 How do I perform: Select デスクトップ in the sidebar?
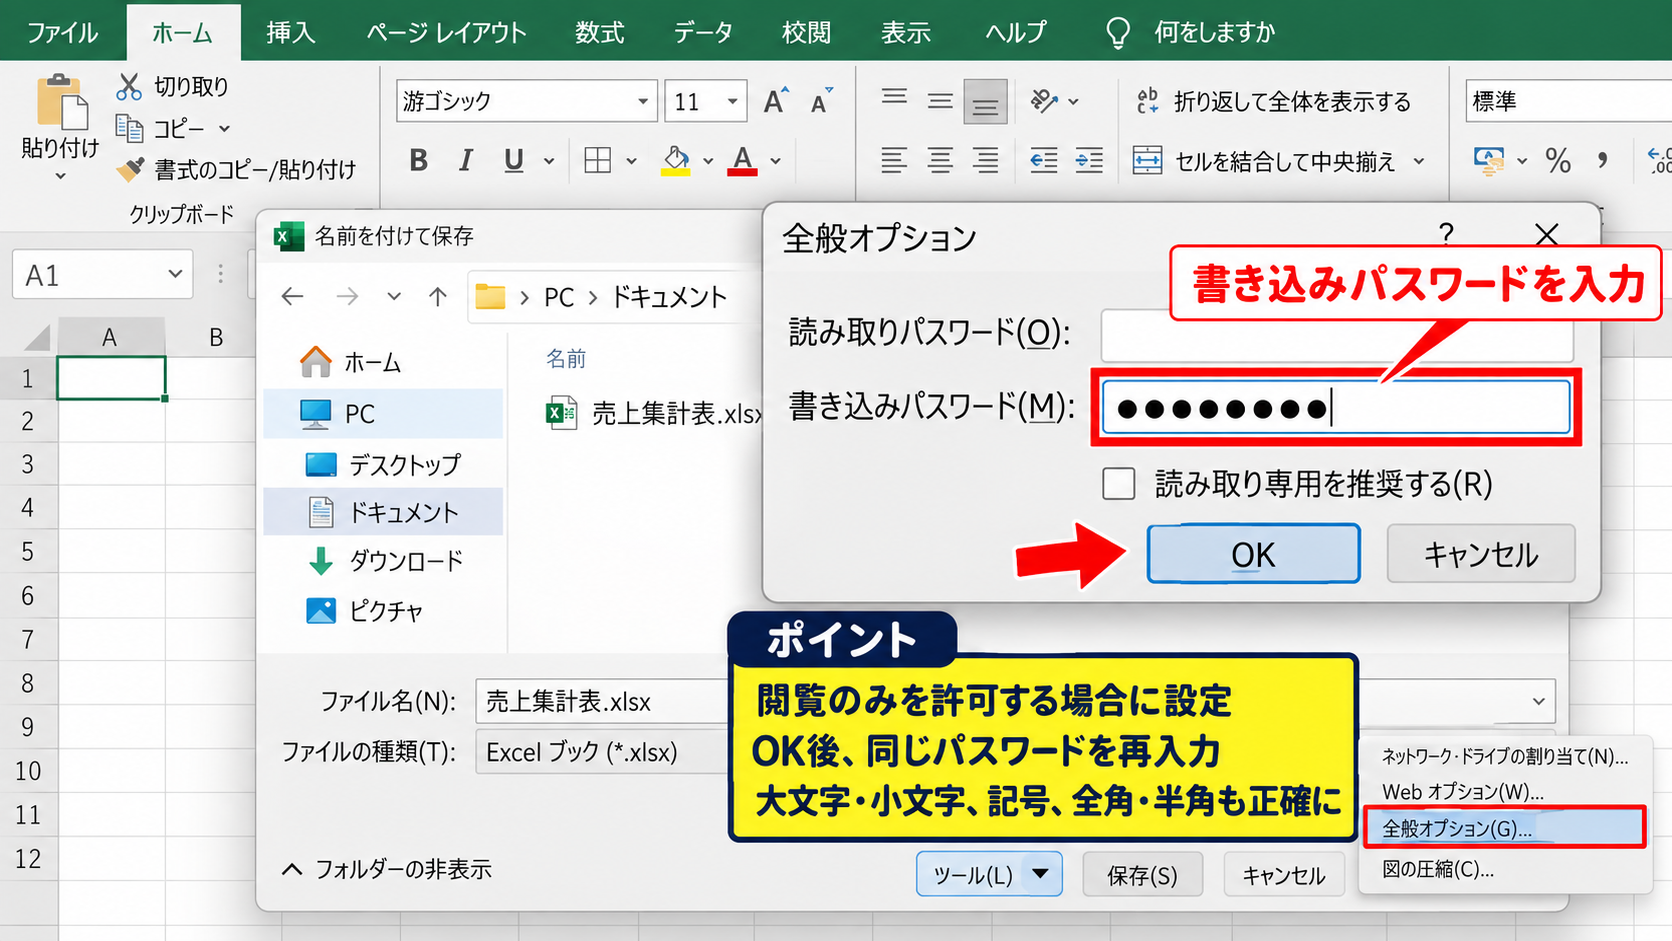click(383, 464)
